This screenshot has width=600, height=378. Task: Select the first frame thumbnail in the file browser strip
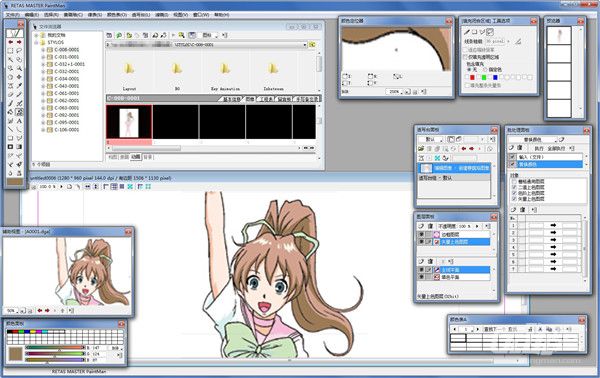[129, 122]
